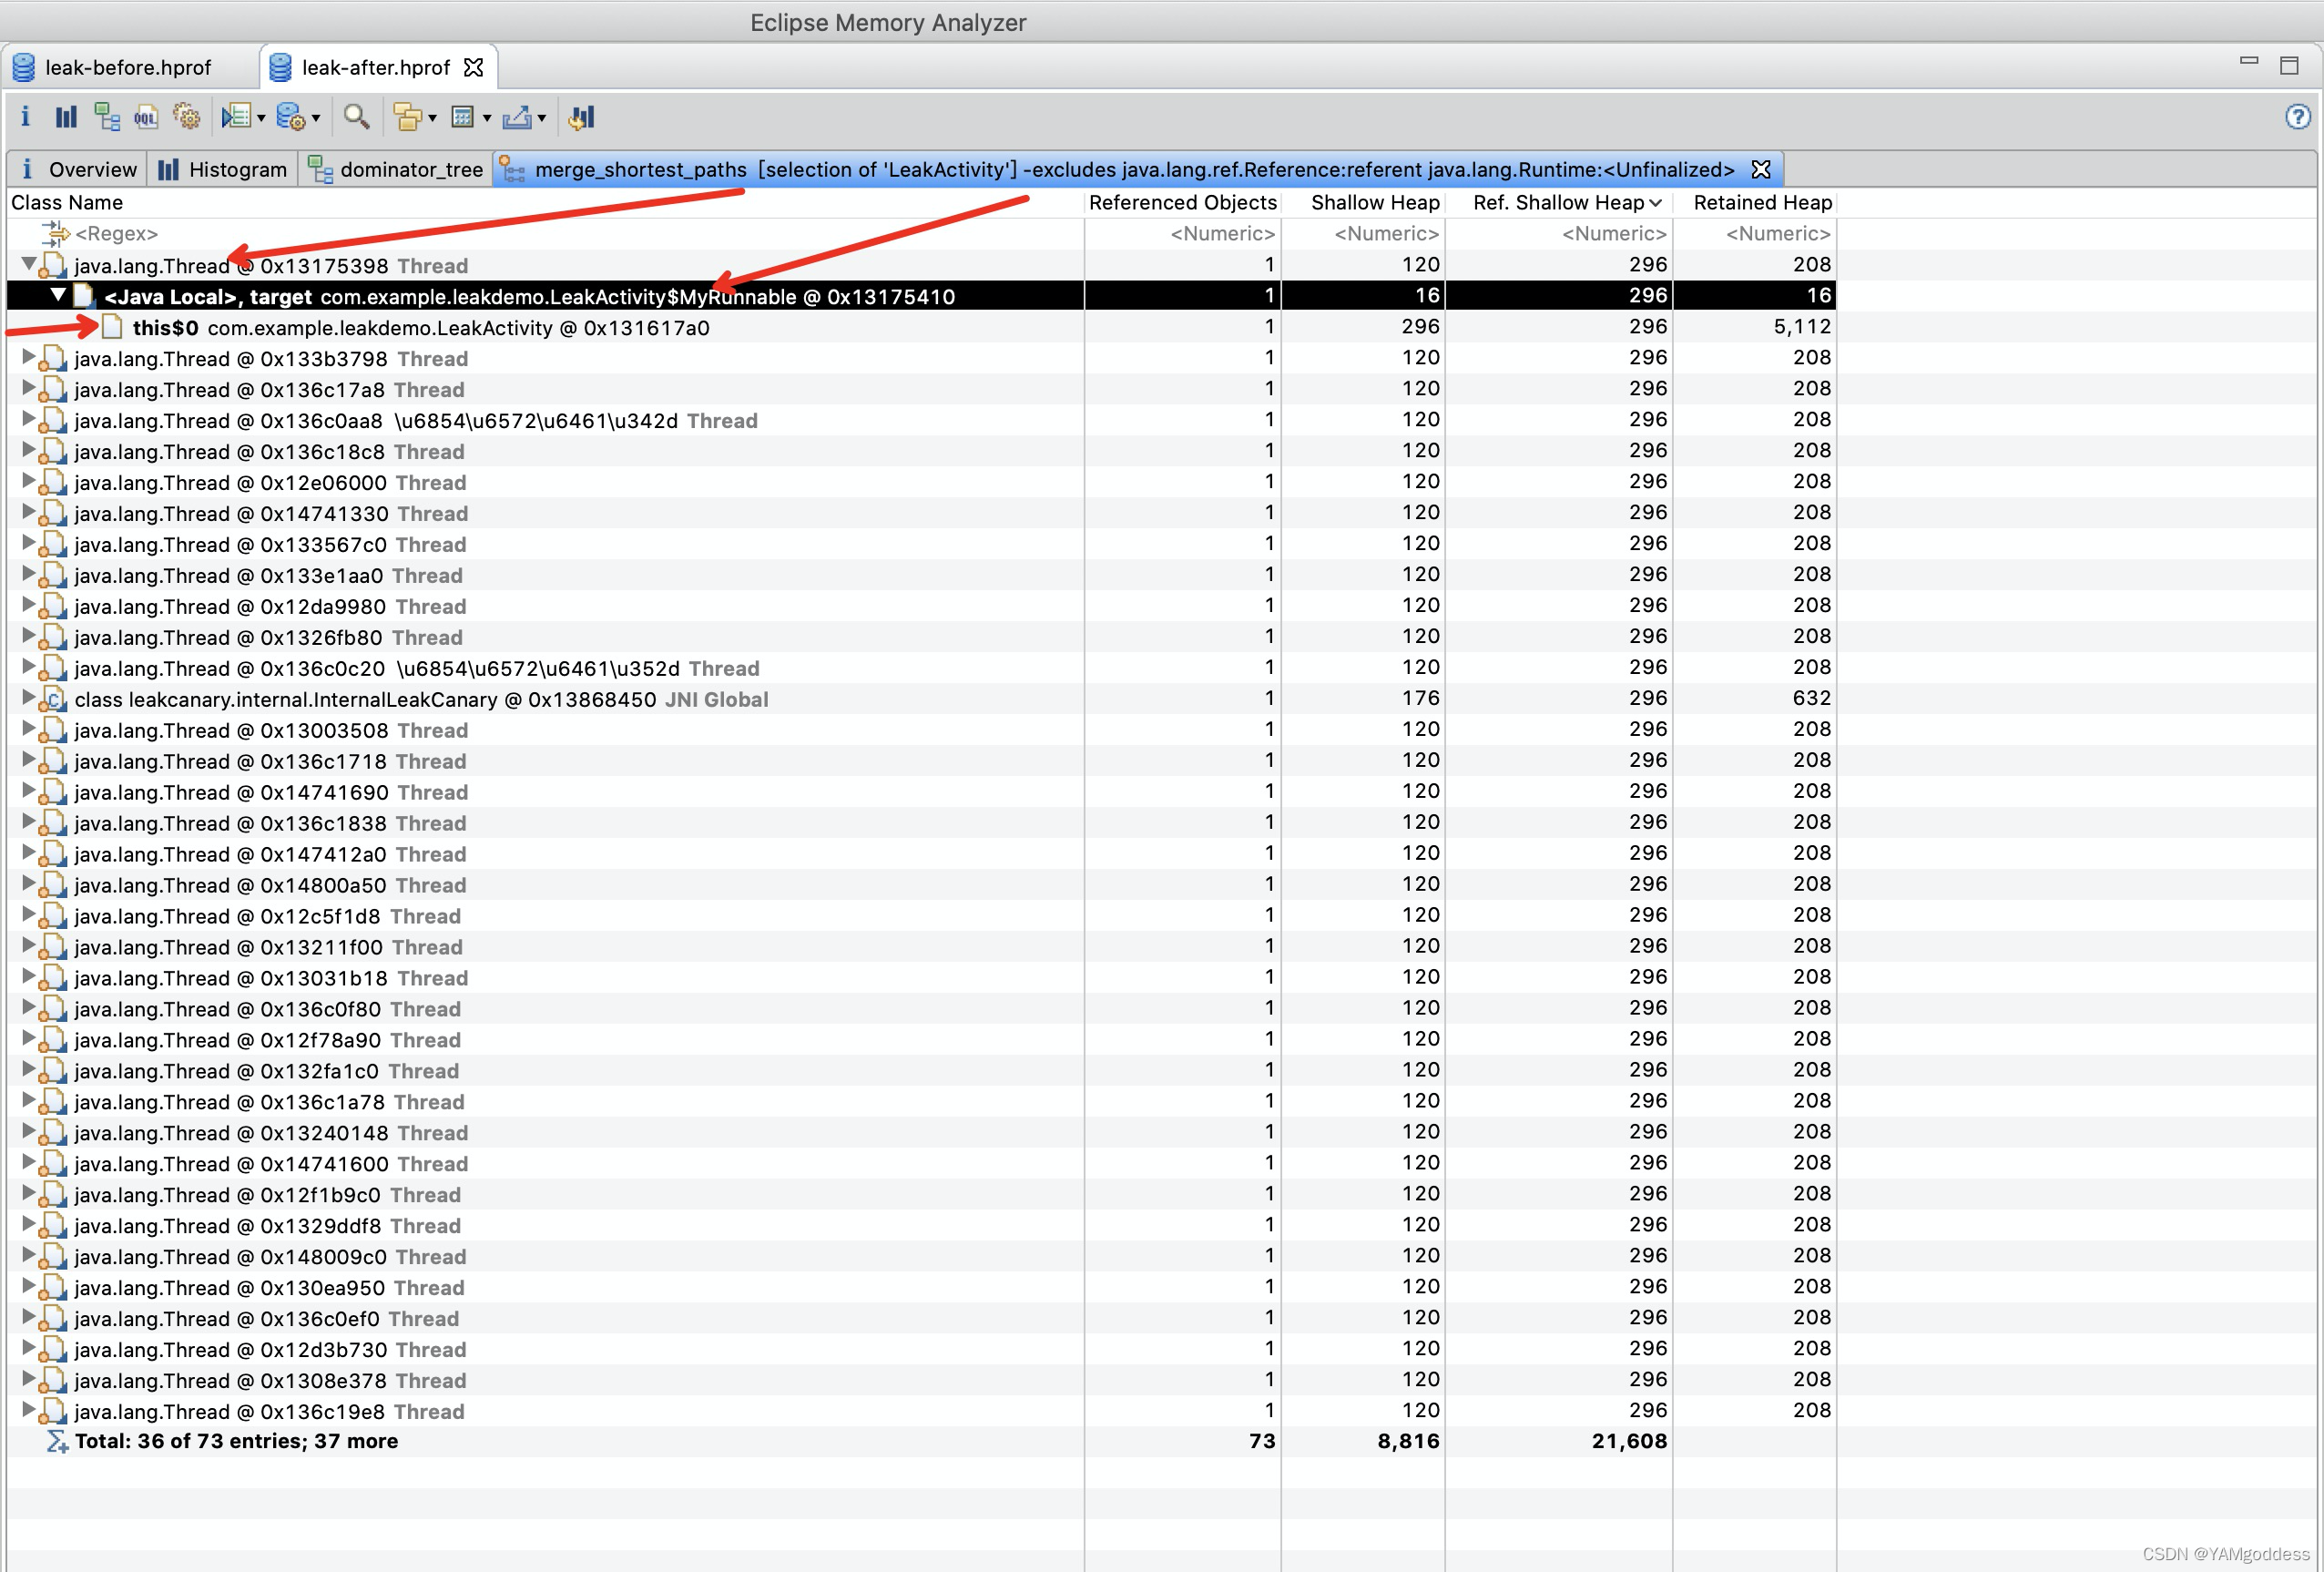Click the sum icon in Total row
The image size is (2324, 1572).
57,1441
